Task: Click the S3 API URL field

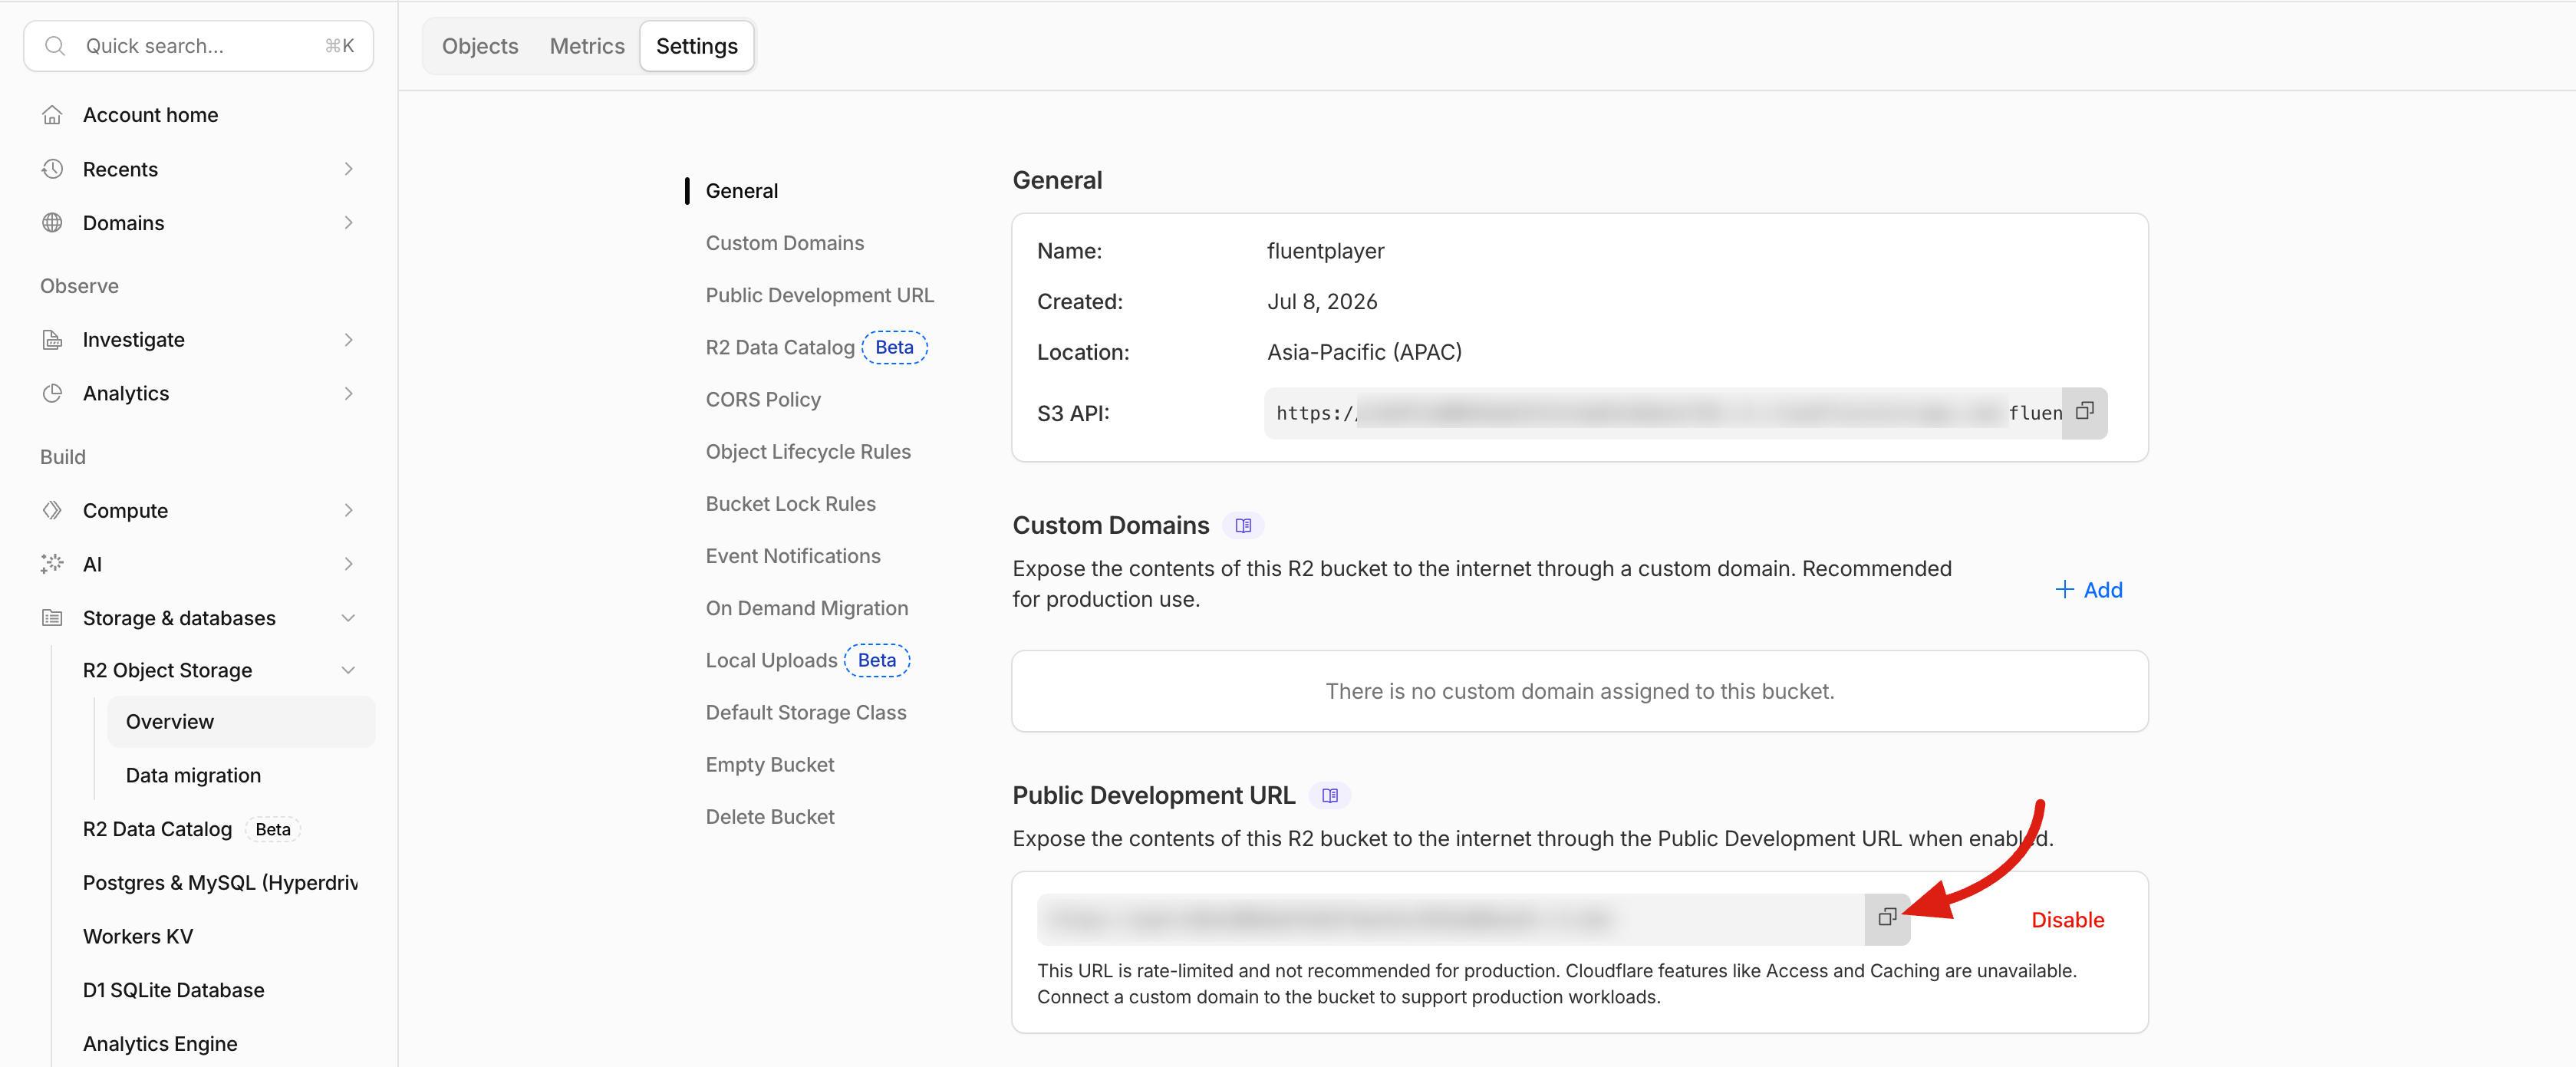Action: 1663,413
